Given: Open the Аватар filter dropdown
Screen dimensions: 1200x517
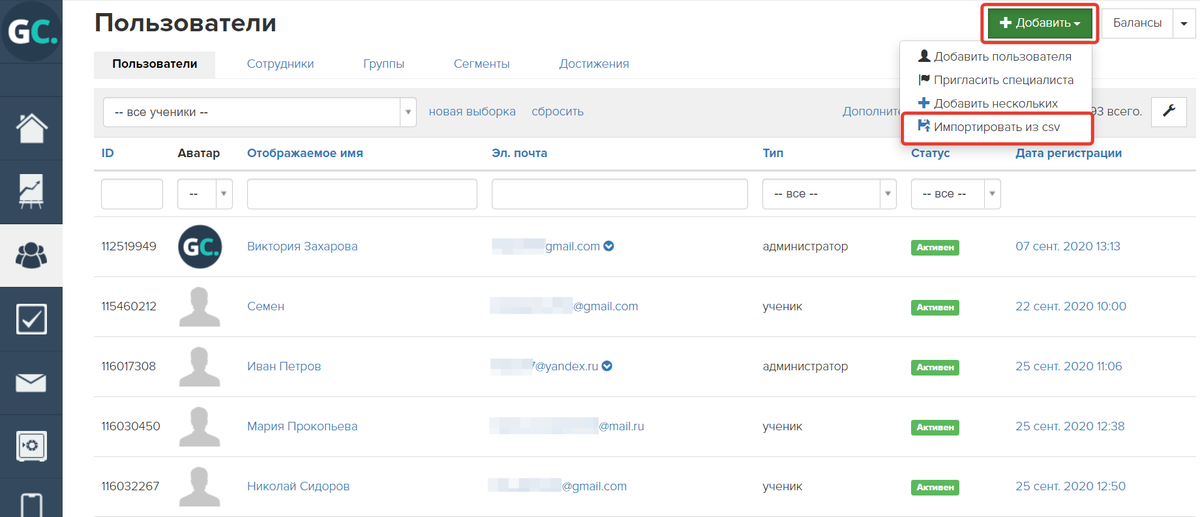Looking at the screenshot, I should (x=204, y=194).
